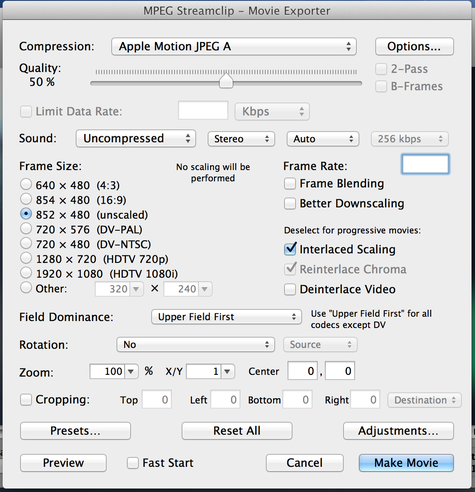Enable the Cropping checkbox
475x492 pixels.
(x=26, y=399)
